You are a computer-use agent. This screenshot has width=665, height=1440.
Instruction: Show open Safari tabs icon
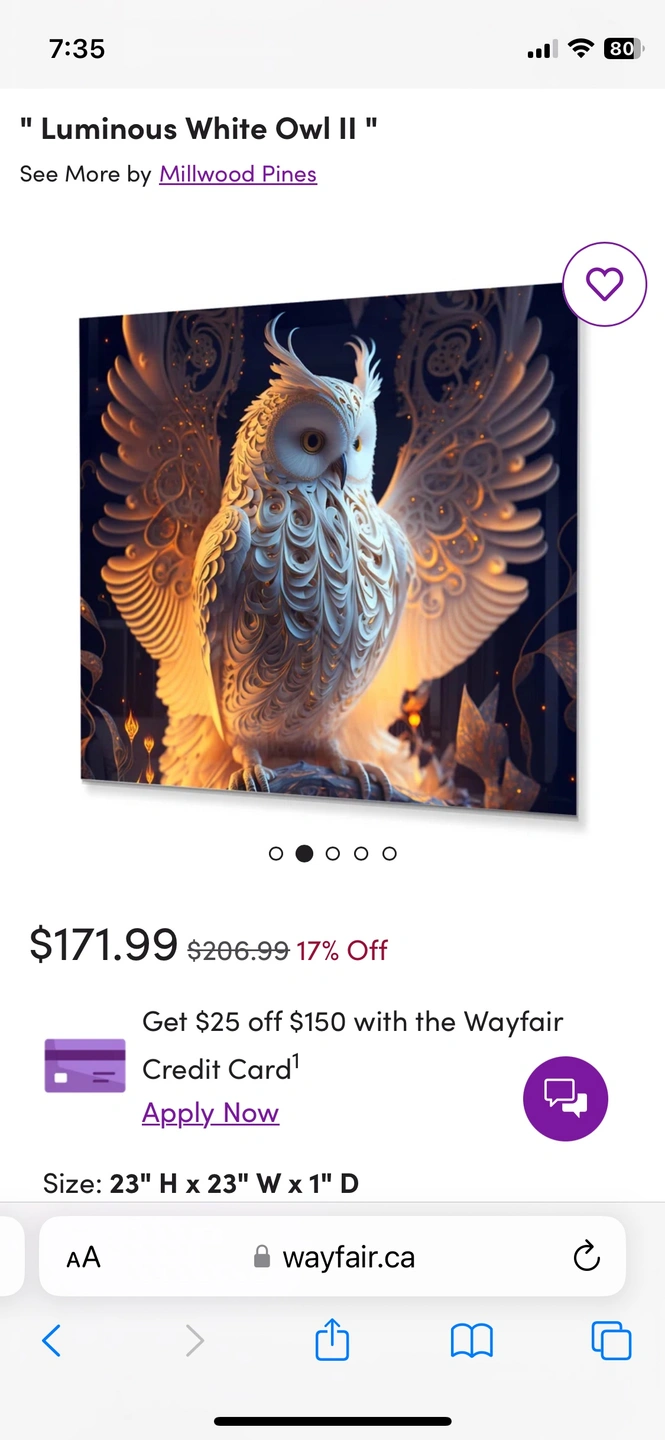point(611,1340)
